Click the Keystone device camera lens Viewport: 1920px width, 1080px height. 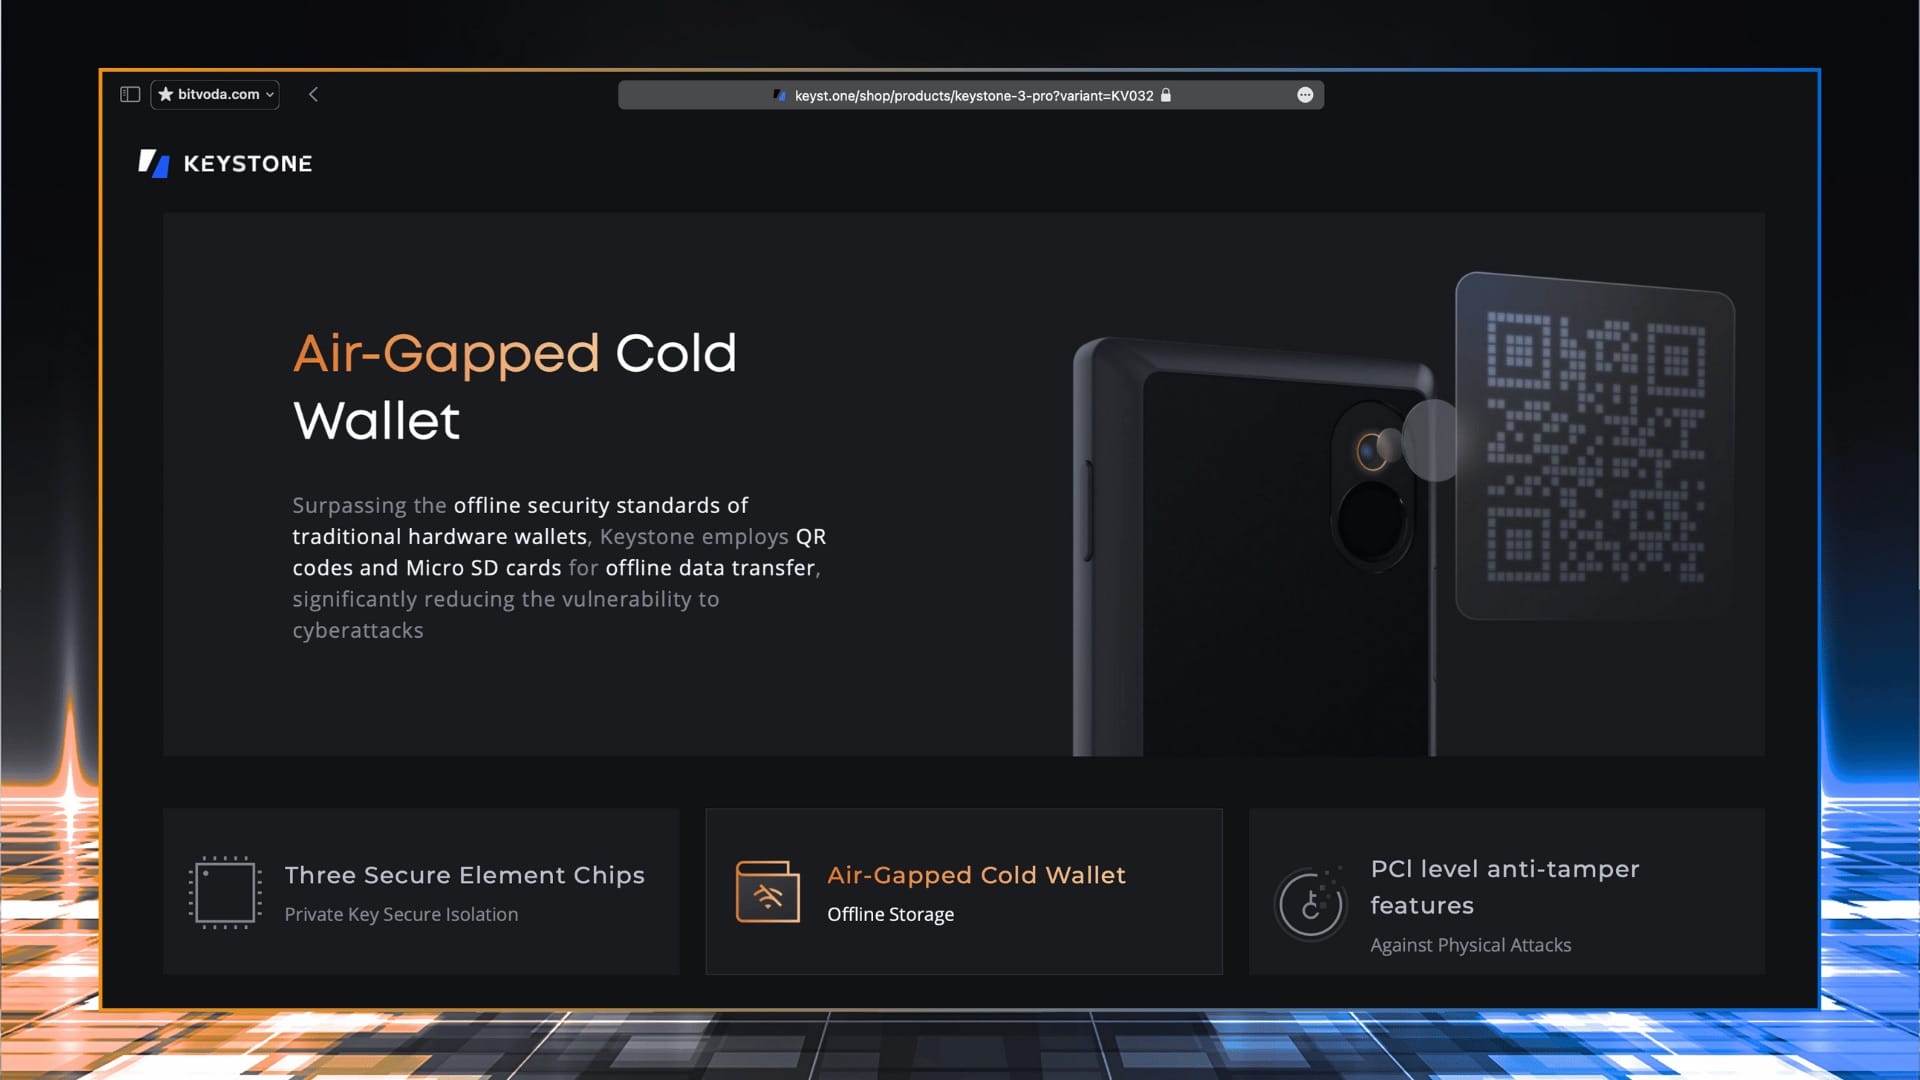1371,451
